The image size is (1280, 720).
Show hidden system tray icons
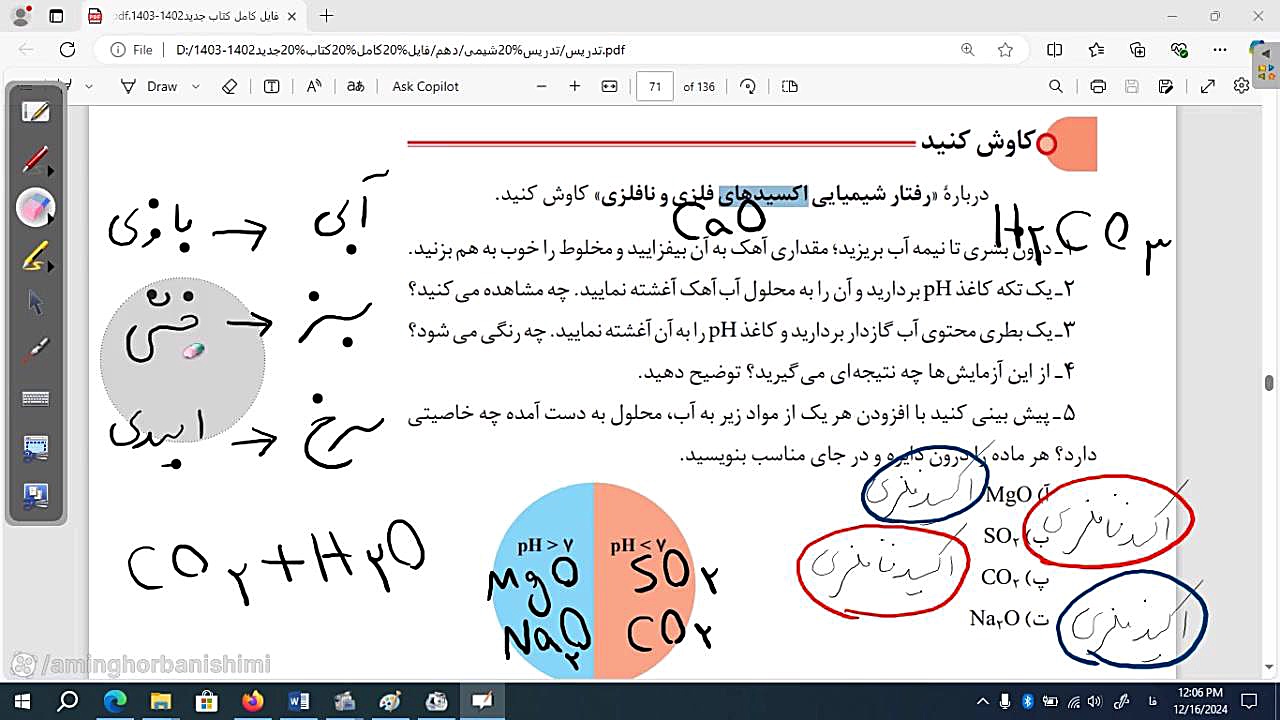(983, 701)
